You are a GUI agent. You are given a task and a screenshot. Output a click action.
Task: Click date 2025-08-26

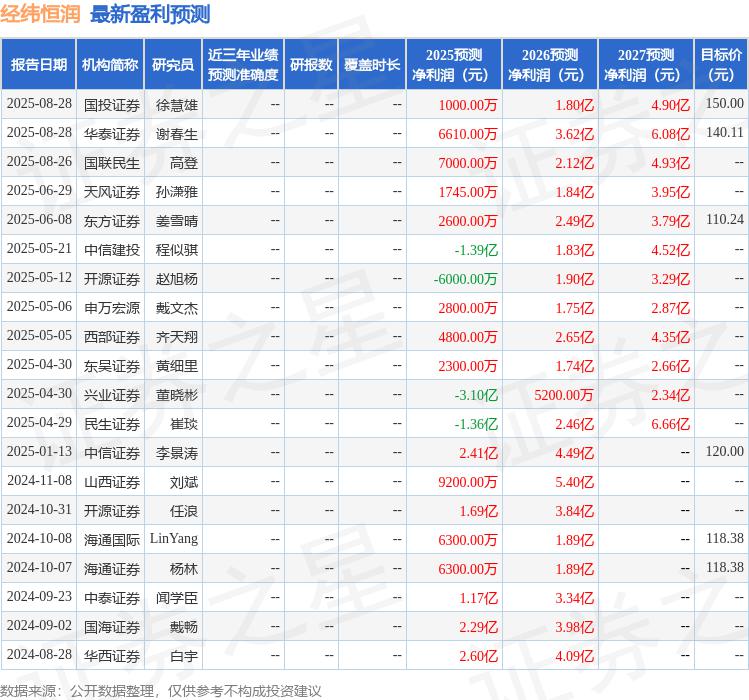(x=39, y=162)
